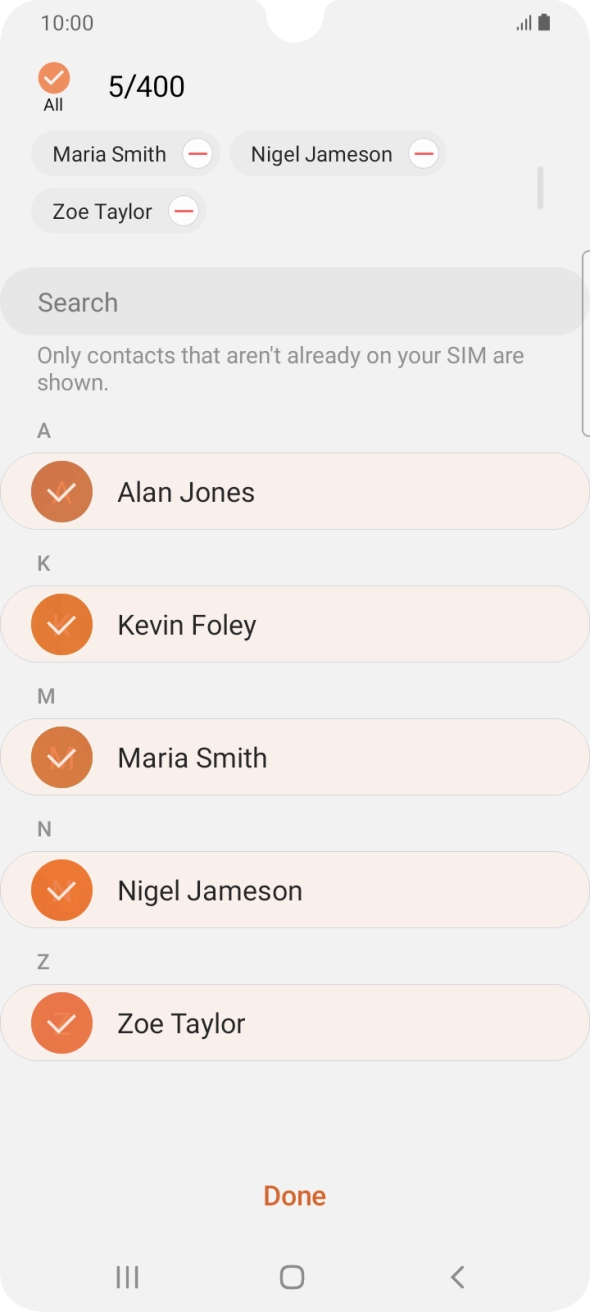This screenshot has width=590, height=1312.
Task: Remove Nigel Jameson chip with minus icon
Action: point(424,154)
